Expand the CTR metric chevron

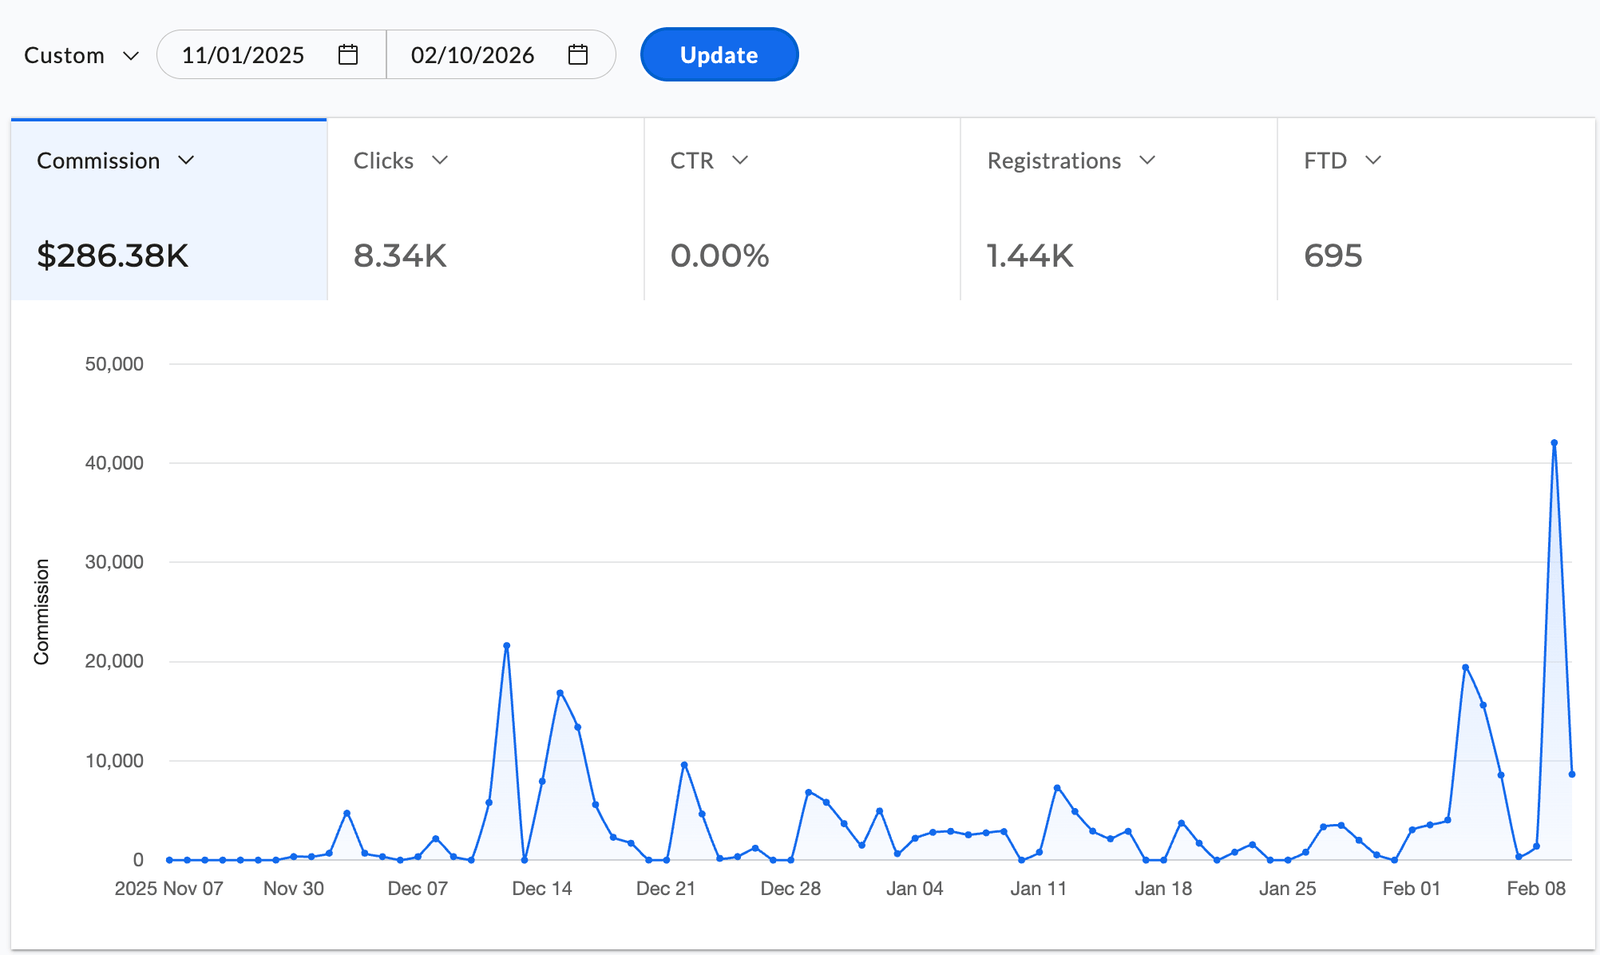click(x=740, y=160)
